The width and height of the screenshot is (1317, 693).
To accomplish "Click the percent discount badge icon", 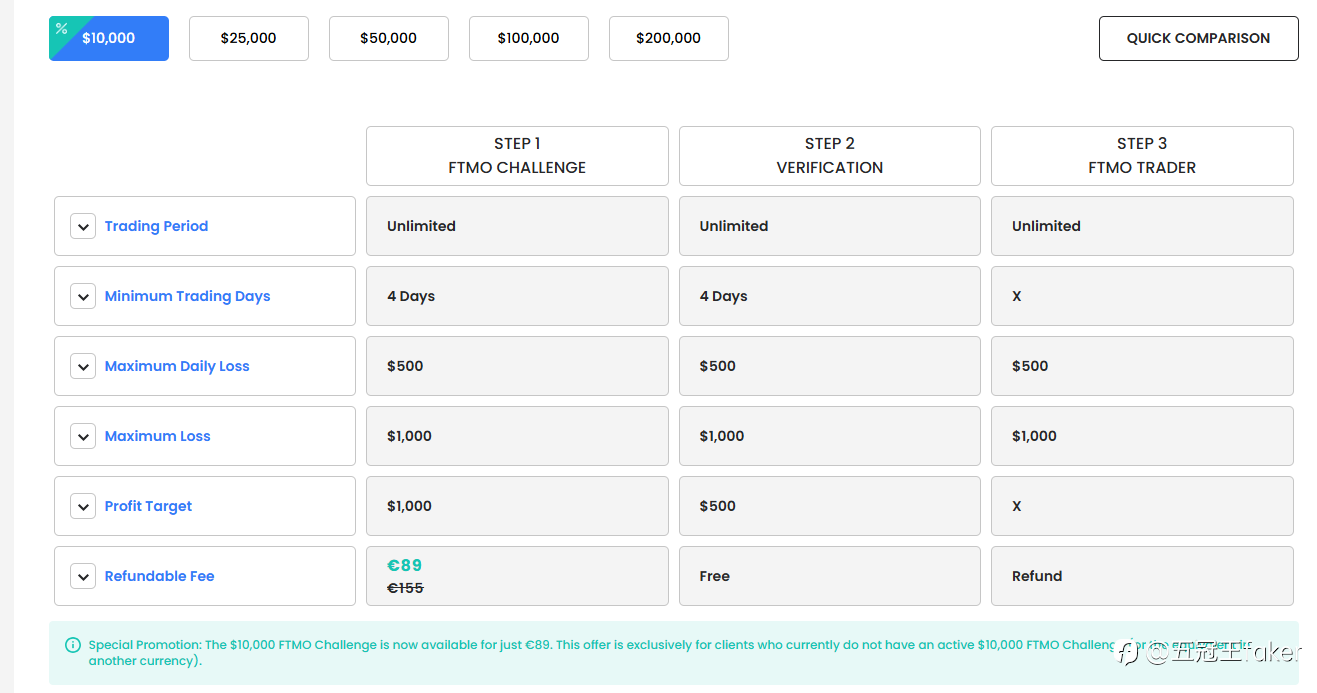I will [61, 28].
